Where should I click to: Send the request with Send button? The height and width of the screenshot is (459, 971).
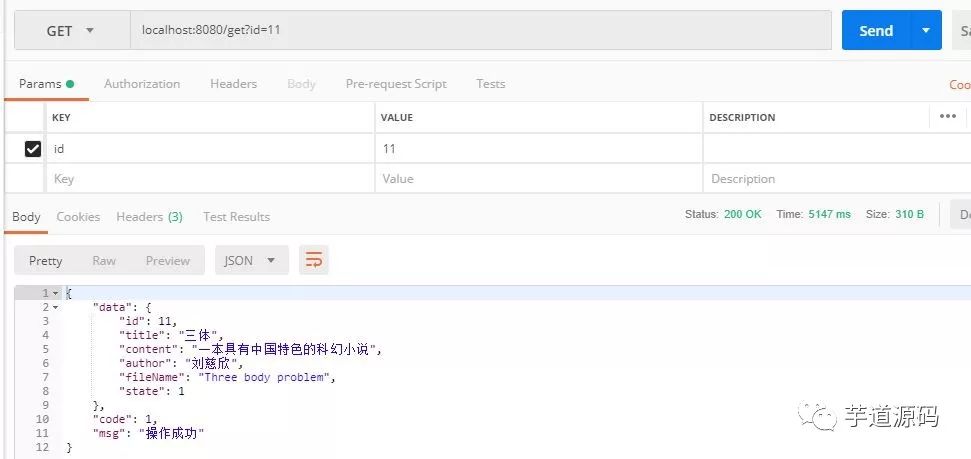[x=876, y=30]
